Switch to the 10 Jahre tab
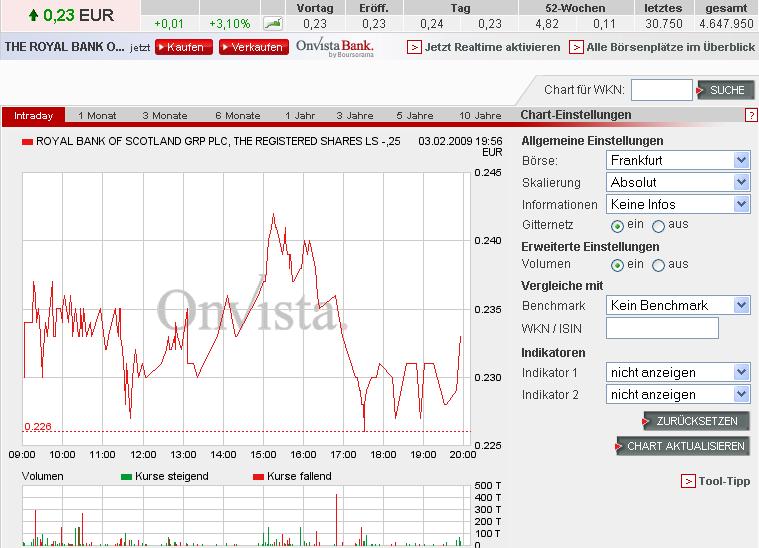Viewport: 759px width, 548px height. pos(480,116)
